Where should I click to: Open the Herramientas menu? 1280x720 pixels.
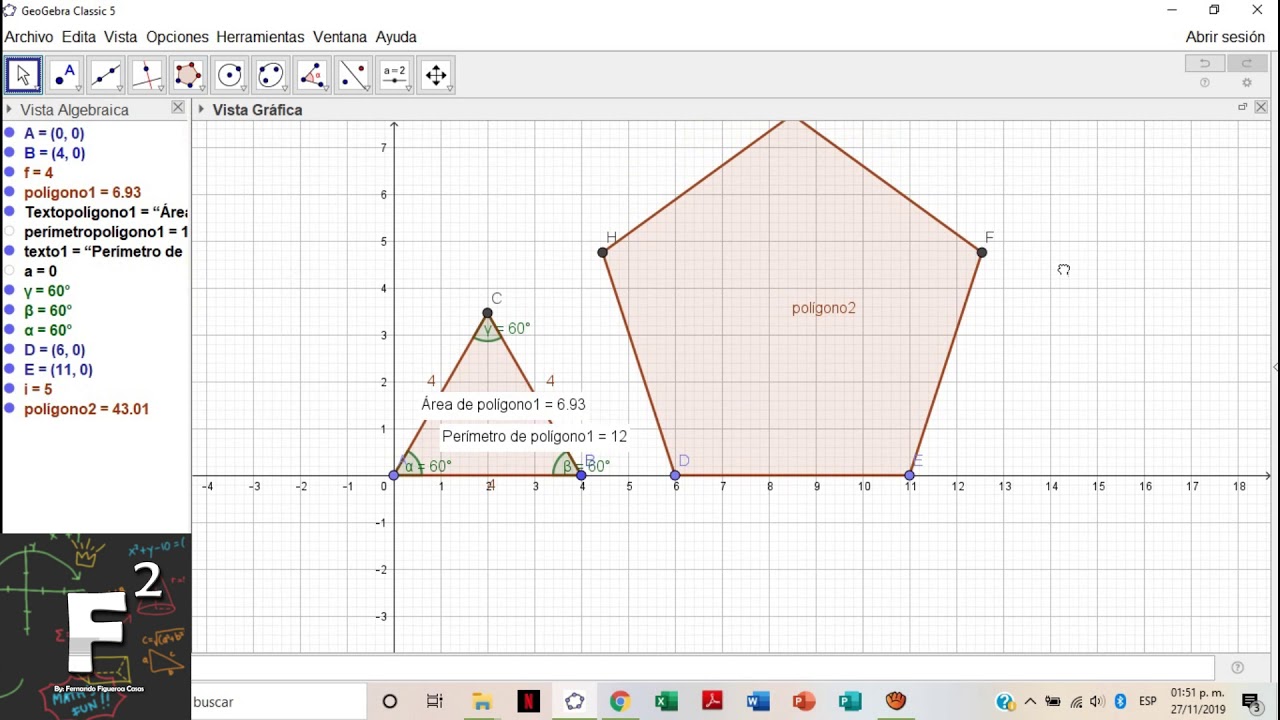[260, 37]
